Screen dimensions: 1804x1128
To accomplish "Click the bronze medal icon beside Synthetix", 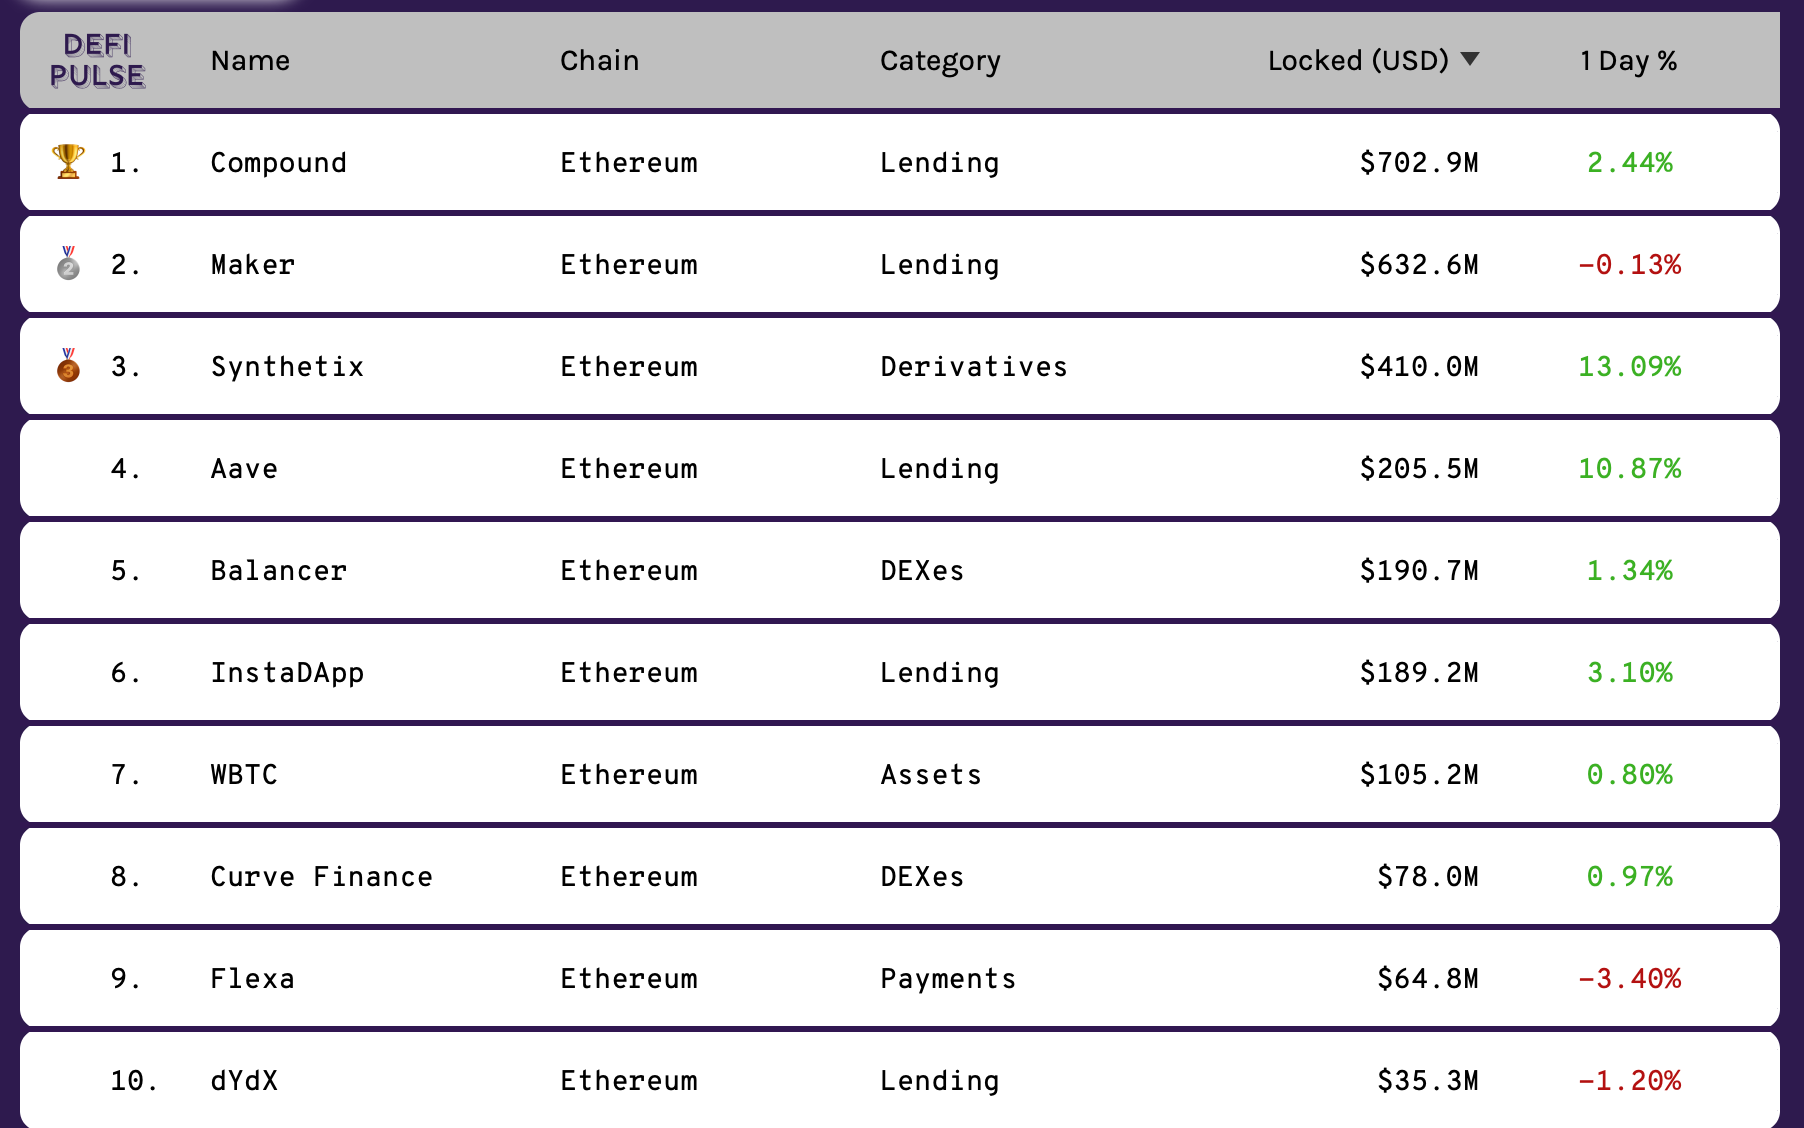I will tap(68, 366).
